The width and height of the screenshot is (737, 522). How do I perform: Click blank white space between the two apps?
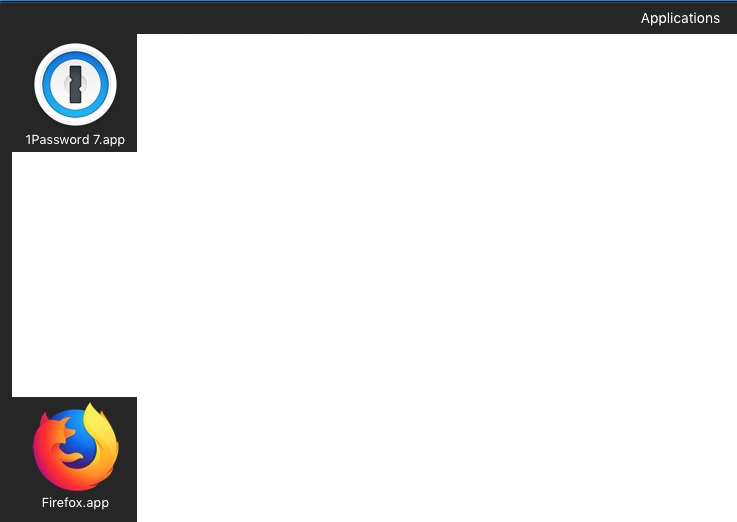tap(74, 274)
